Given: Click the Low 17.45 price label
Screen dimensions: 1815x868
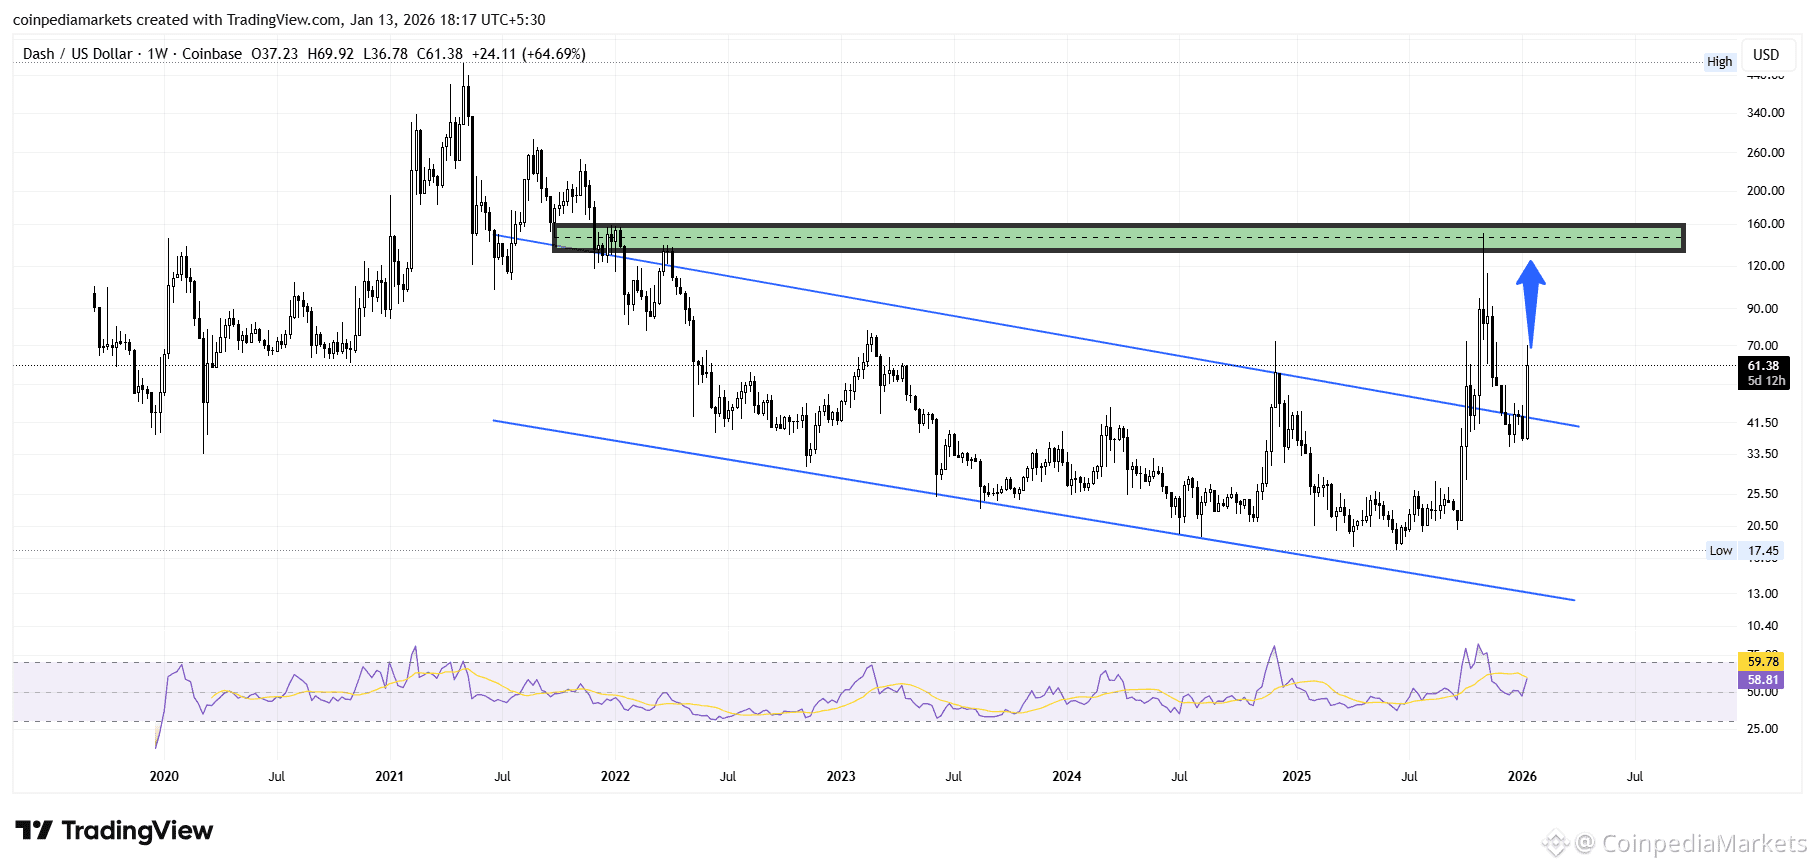Looking at the screenshot, I should tap(1745, 551).
